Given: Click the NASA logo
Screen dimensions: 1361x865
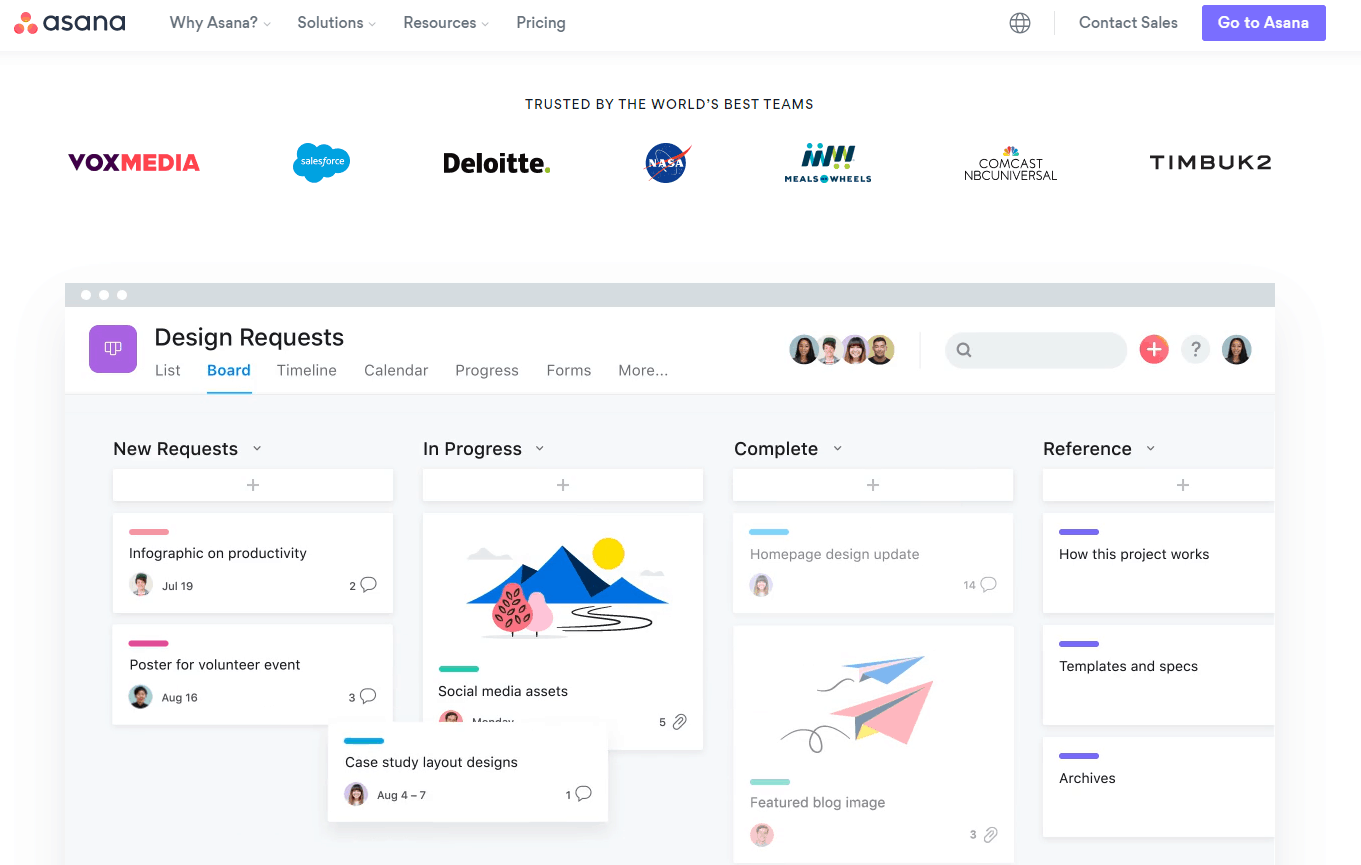Looking at the screenshot, I should pyautogui.click(x=667, y=162).
